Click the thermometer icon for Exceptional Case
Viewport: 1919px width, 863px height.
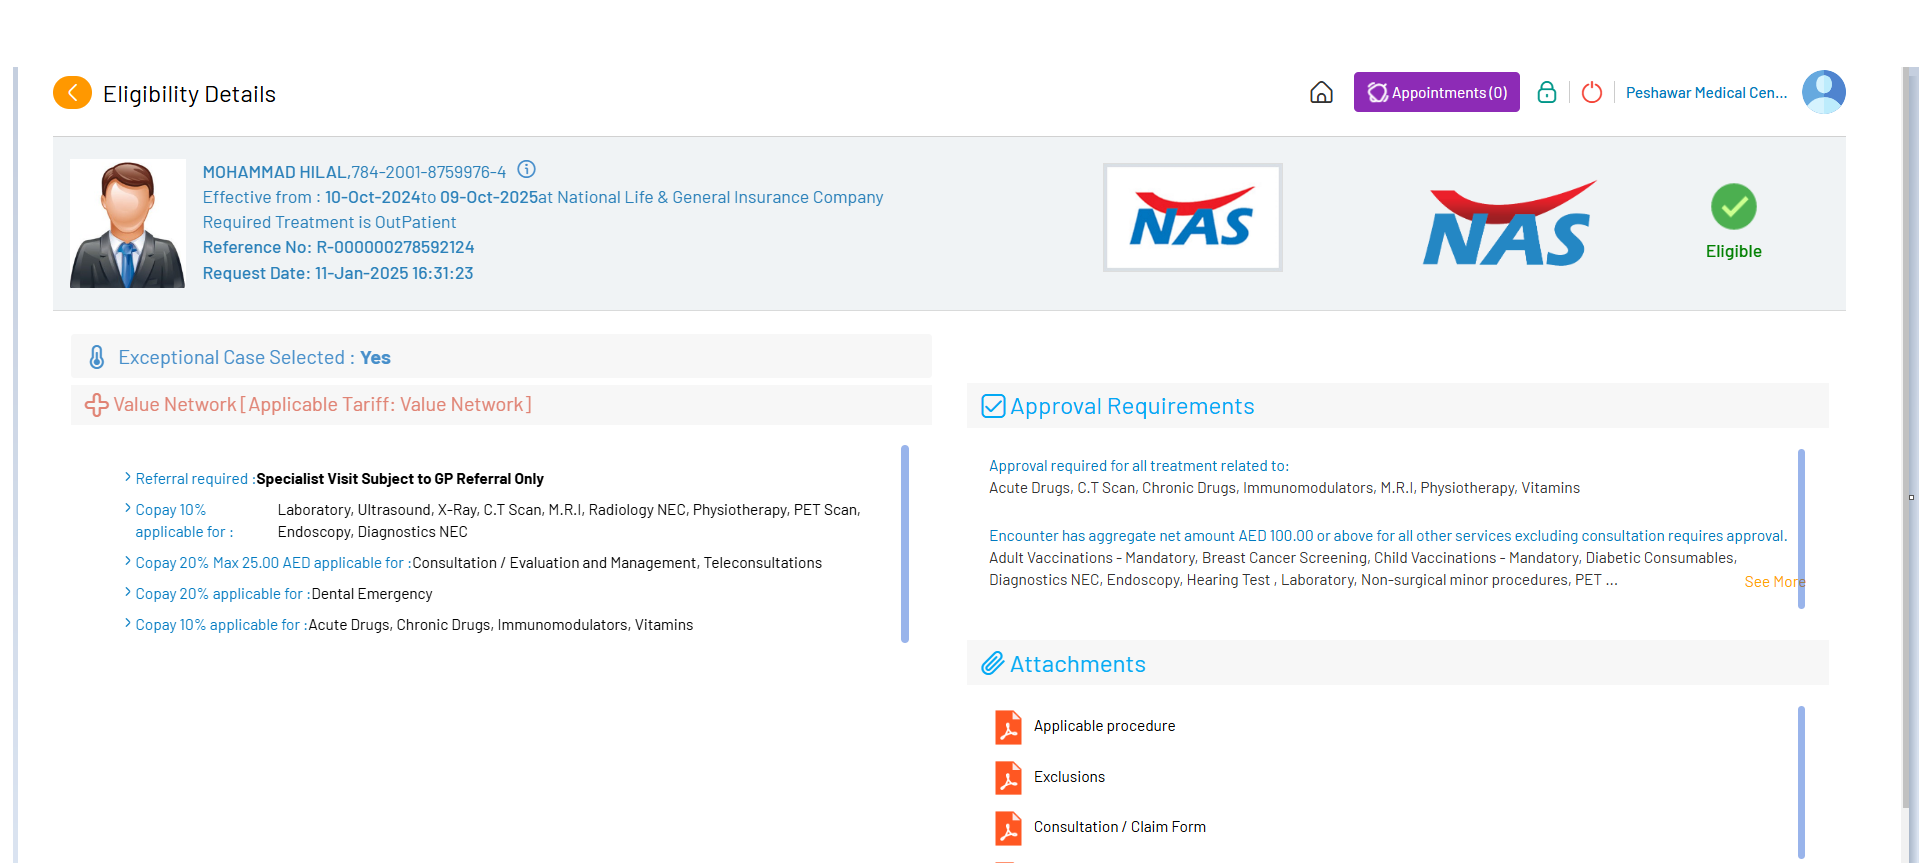point(97,357)
